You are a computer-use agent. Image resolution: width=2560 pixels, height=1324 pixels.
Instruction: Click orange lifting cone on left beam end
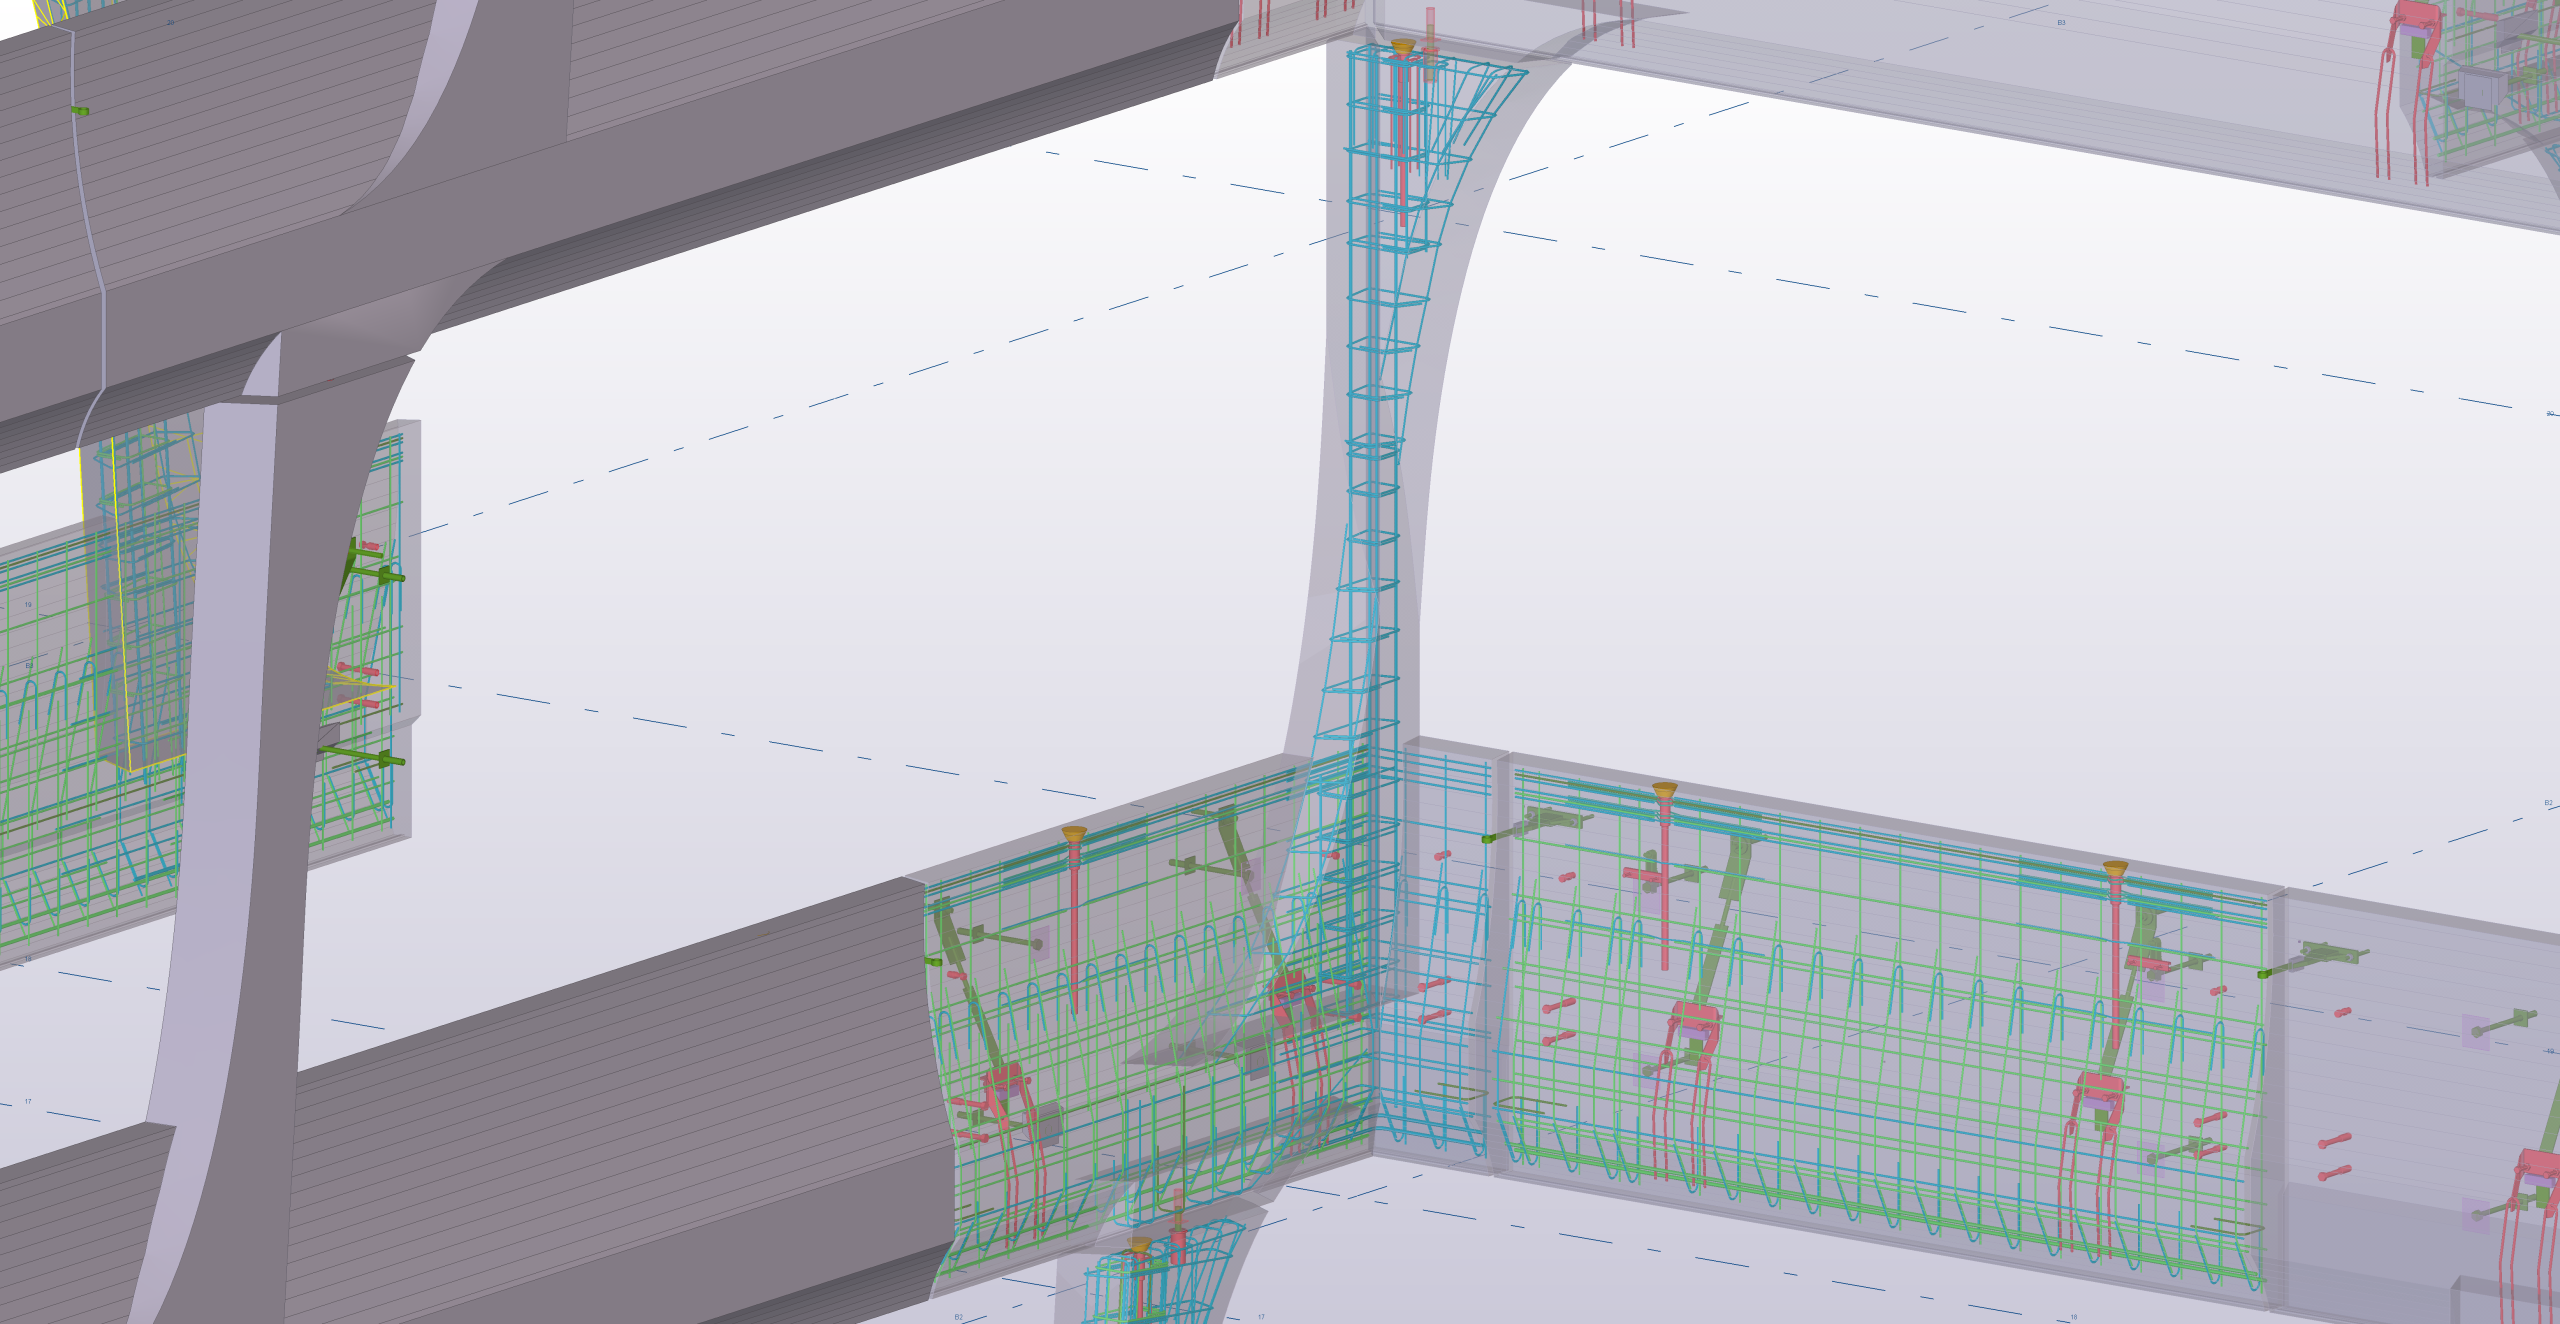pos(1073,833)
